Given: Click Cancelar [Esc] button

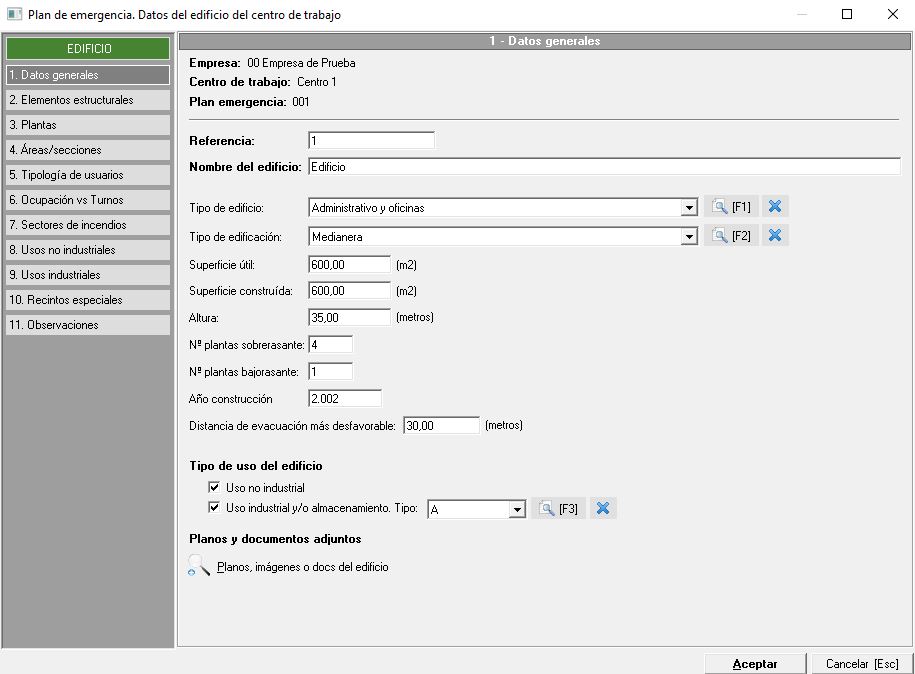Looking at the screenshot, I should tap(861, 664).
